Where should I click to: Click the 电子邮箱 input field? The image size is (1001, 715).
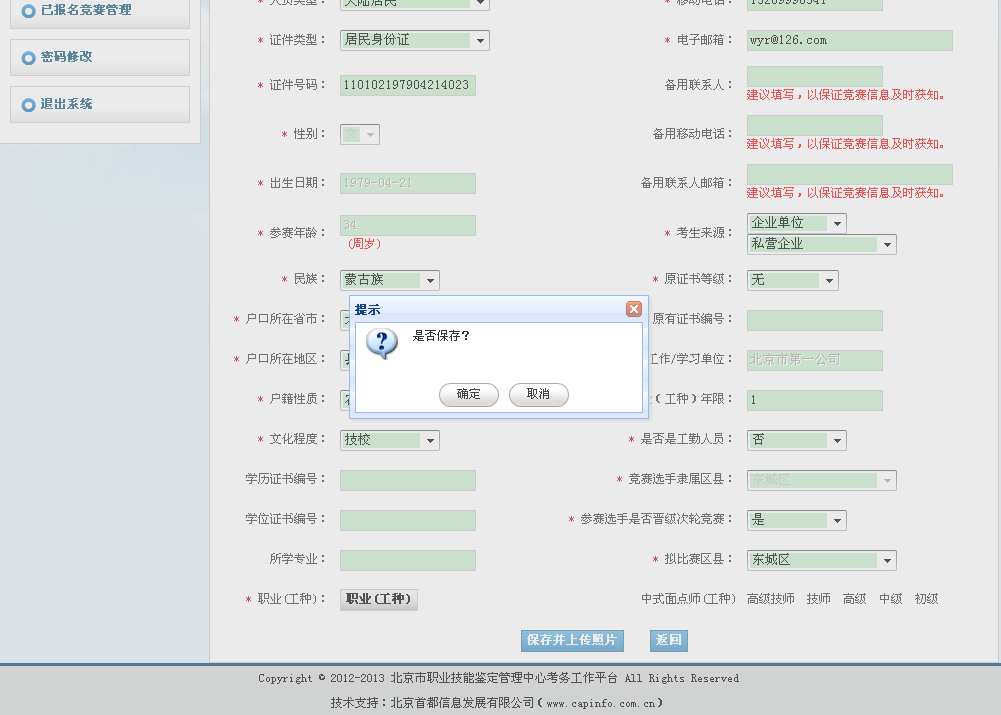[849, 41]
